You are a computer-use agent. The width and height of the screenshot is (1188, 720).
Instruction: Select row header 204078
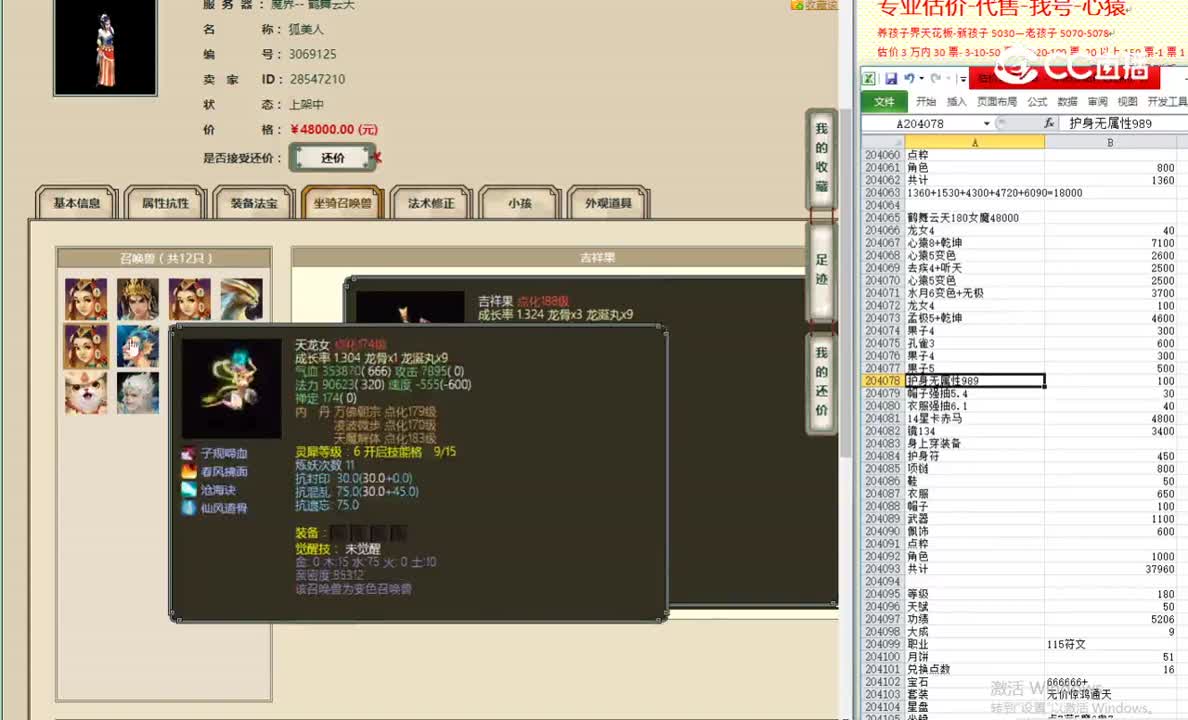pyautogui.click(x=883, y=380)
